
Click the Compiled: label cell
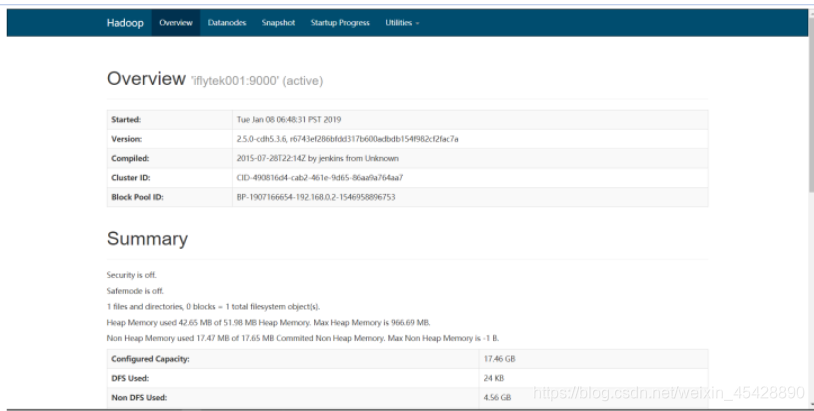[170, 158]
